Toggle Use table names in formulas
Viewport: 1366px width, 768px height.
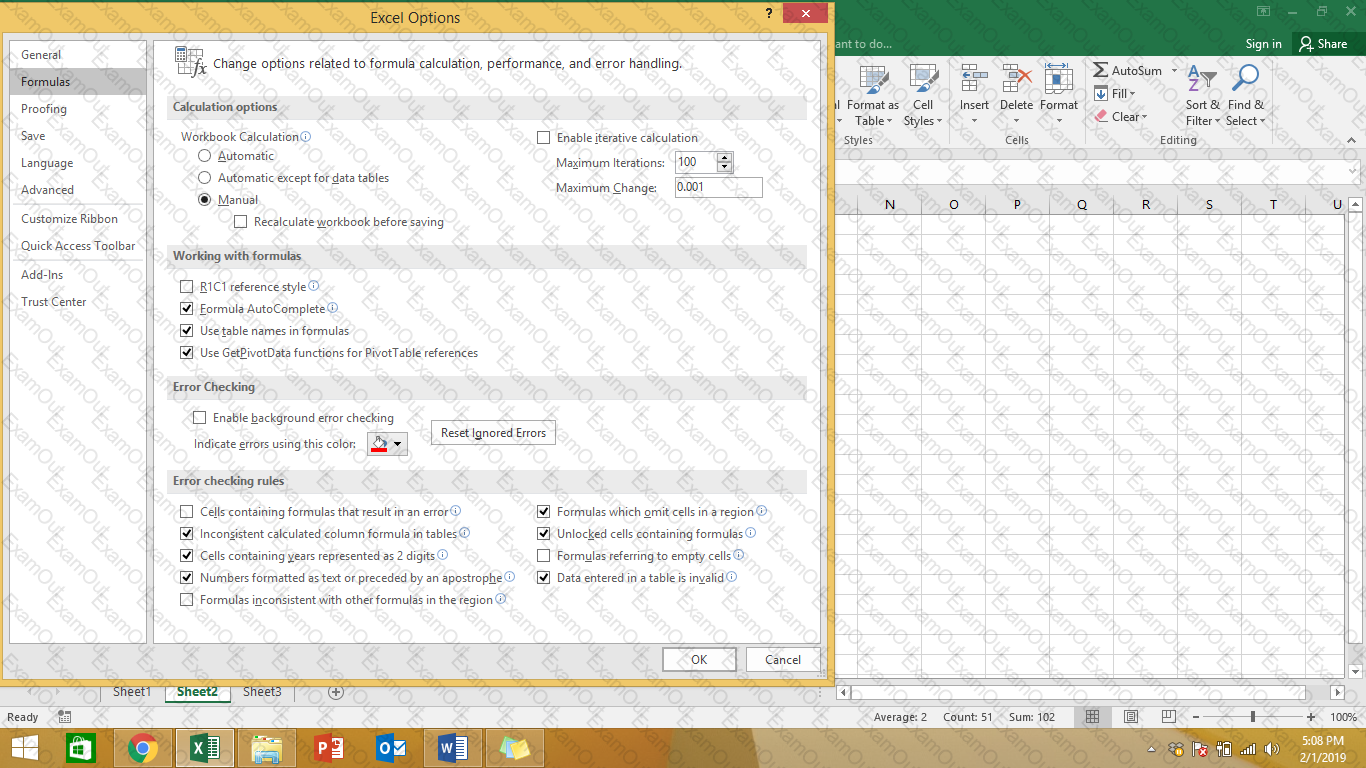tap(187, 331)
